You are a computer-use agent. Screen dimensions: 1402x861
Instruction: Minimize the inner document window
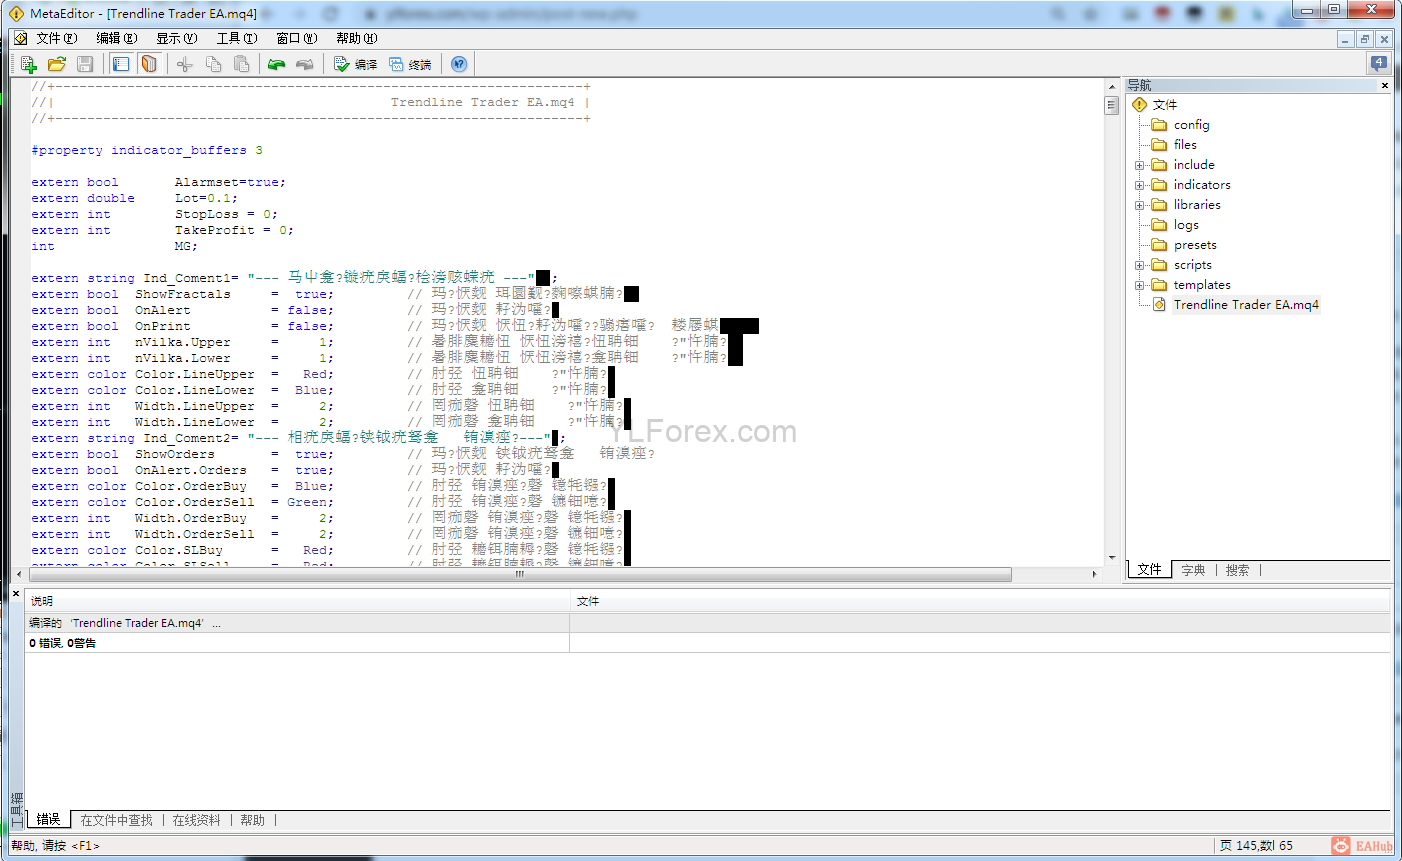(x=1346, y=39)
